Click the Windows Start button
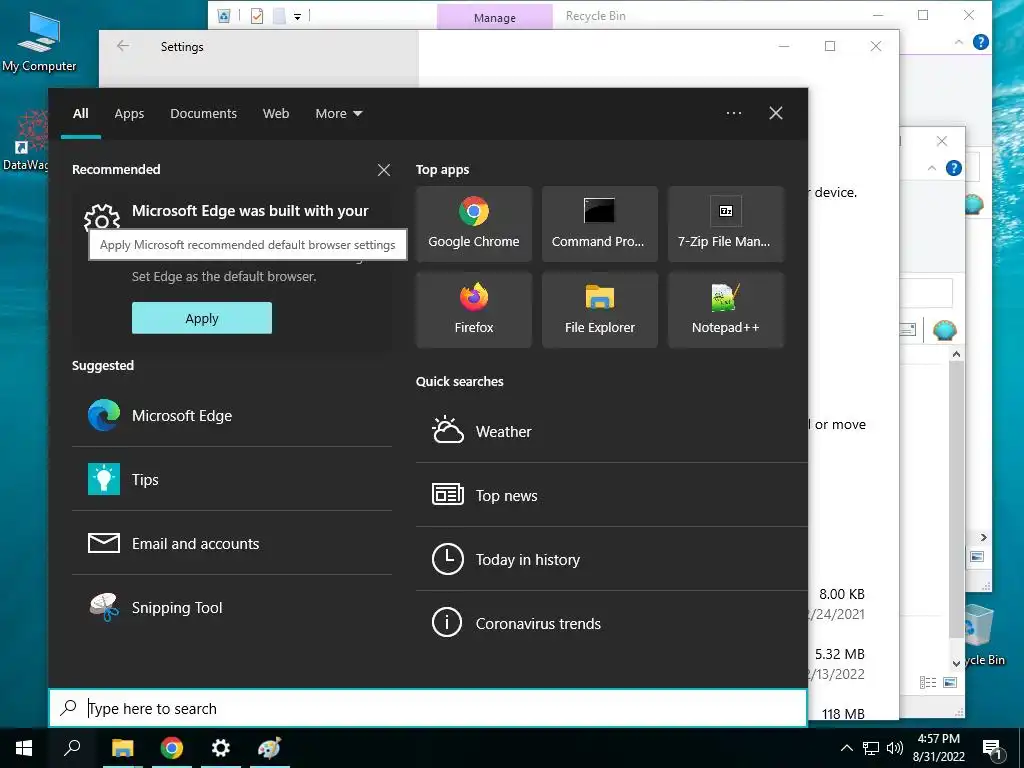 (24, 748)
